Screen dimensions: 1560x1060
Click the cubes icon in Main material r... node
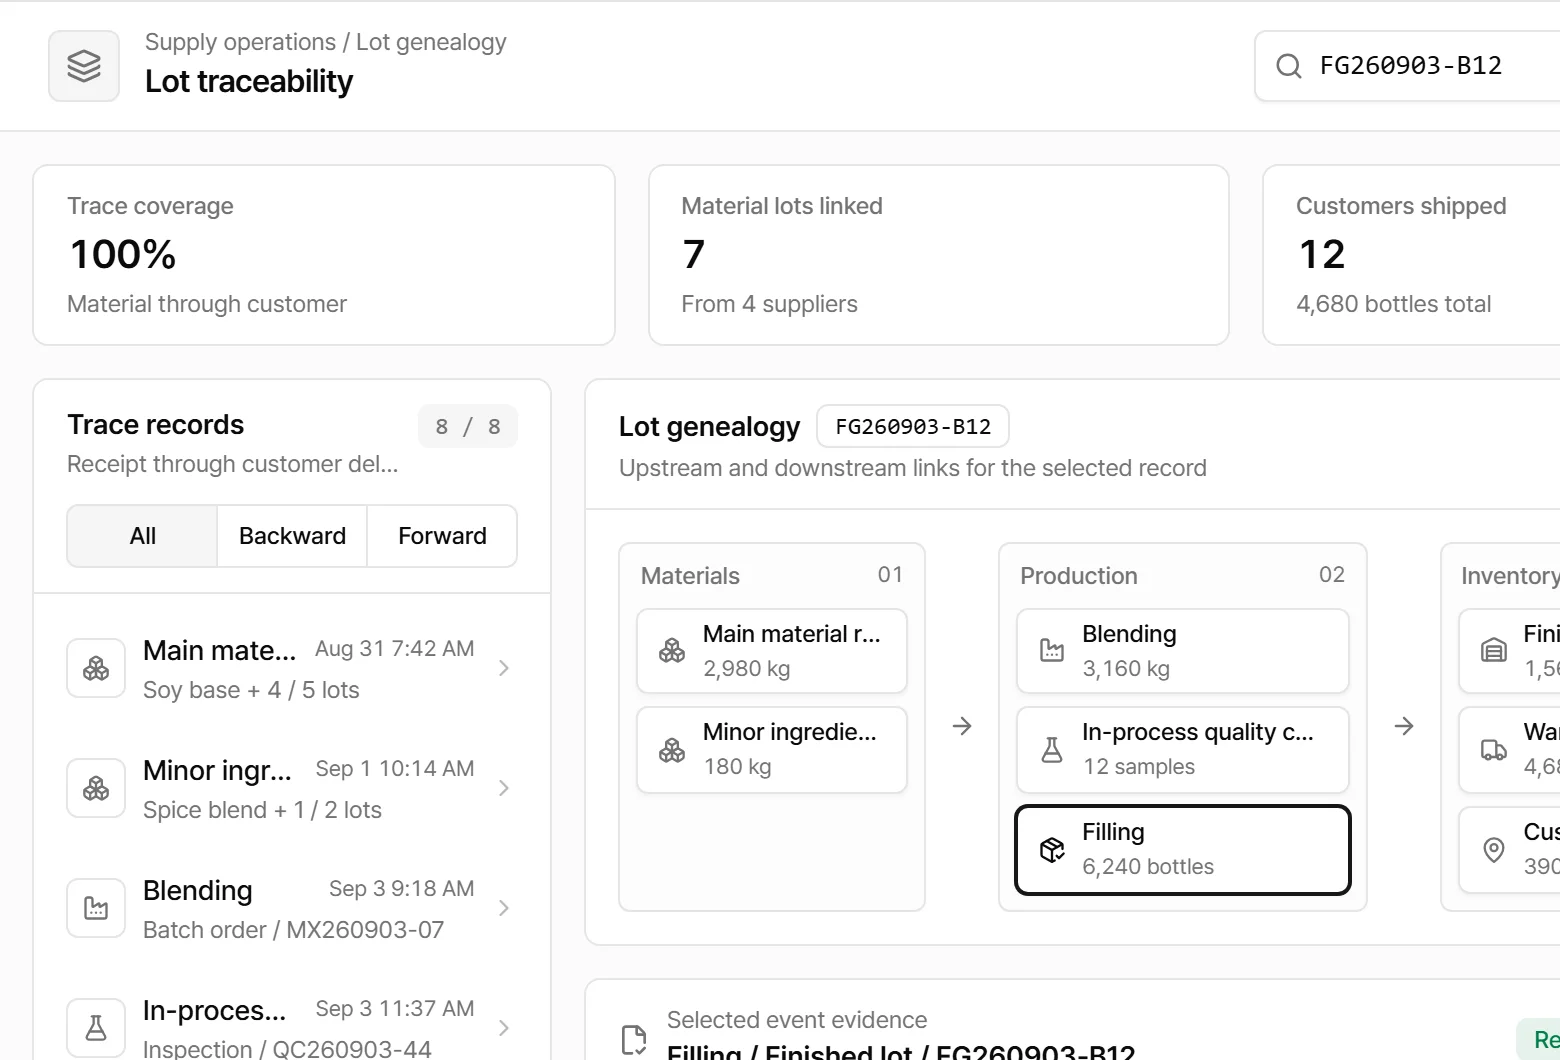[672, 651]
